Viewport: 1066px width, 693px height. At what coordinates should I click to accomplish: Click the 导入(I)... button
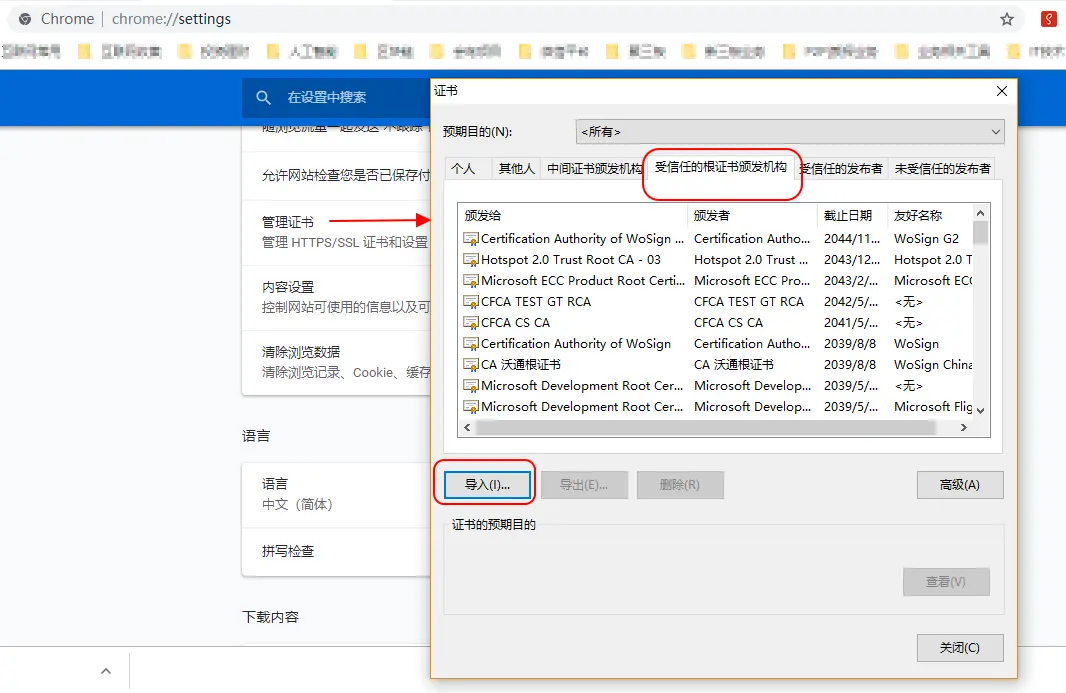point(487,485)
